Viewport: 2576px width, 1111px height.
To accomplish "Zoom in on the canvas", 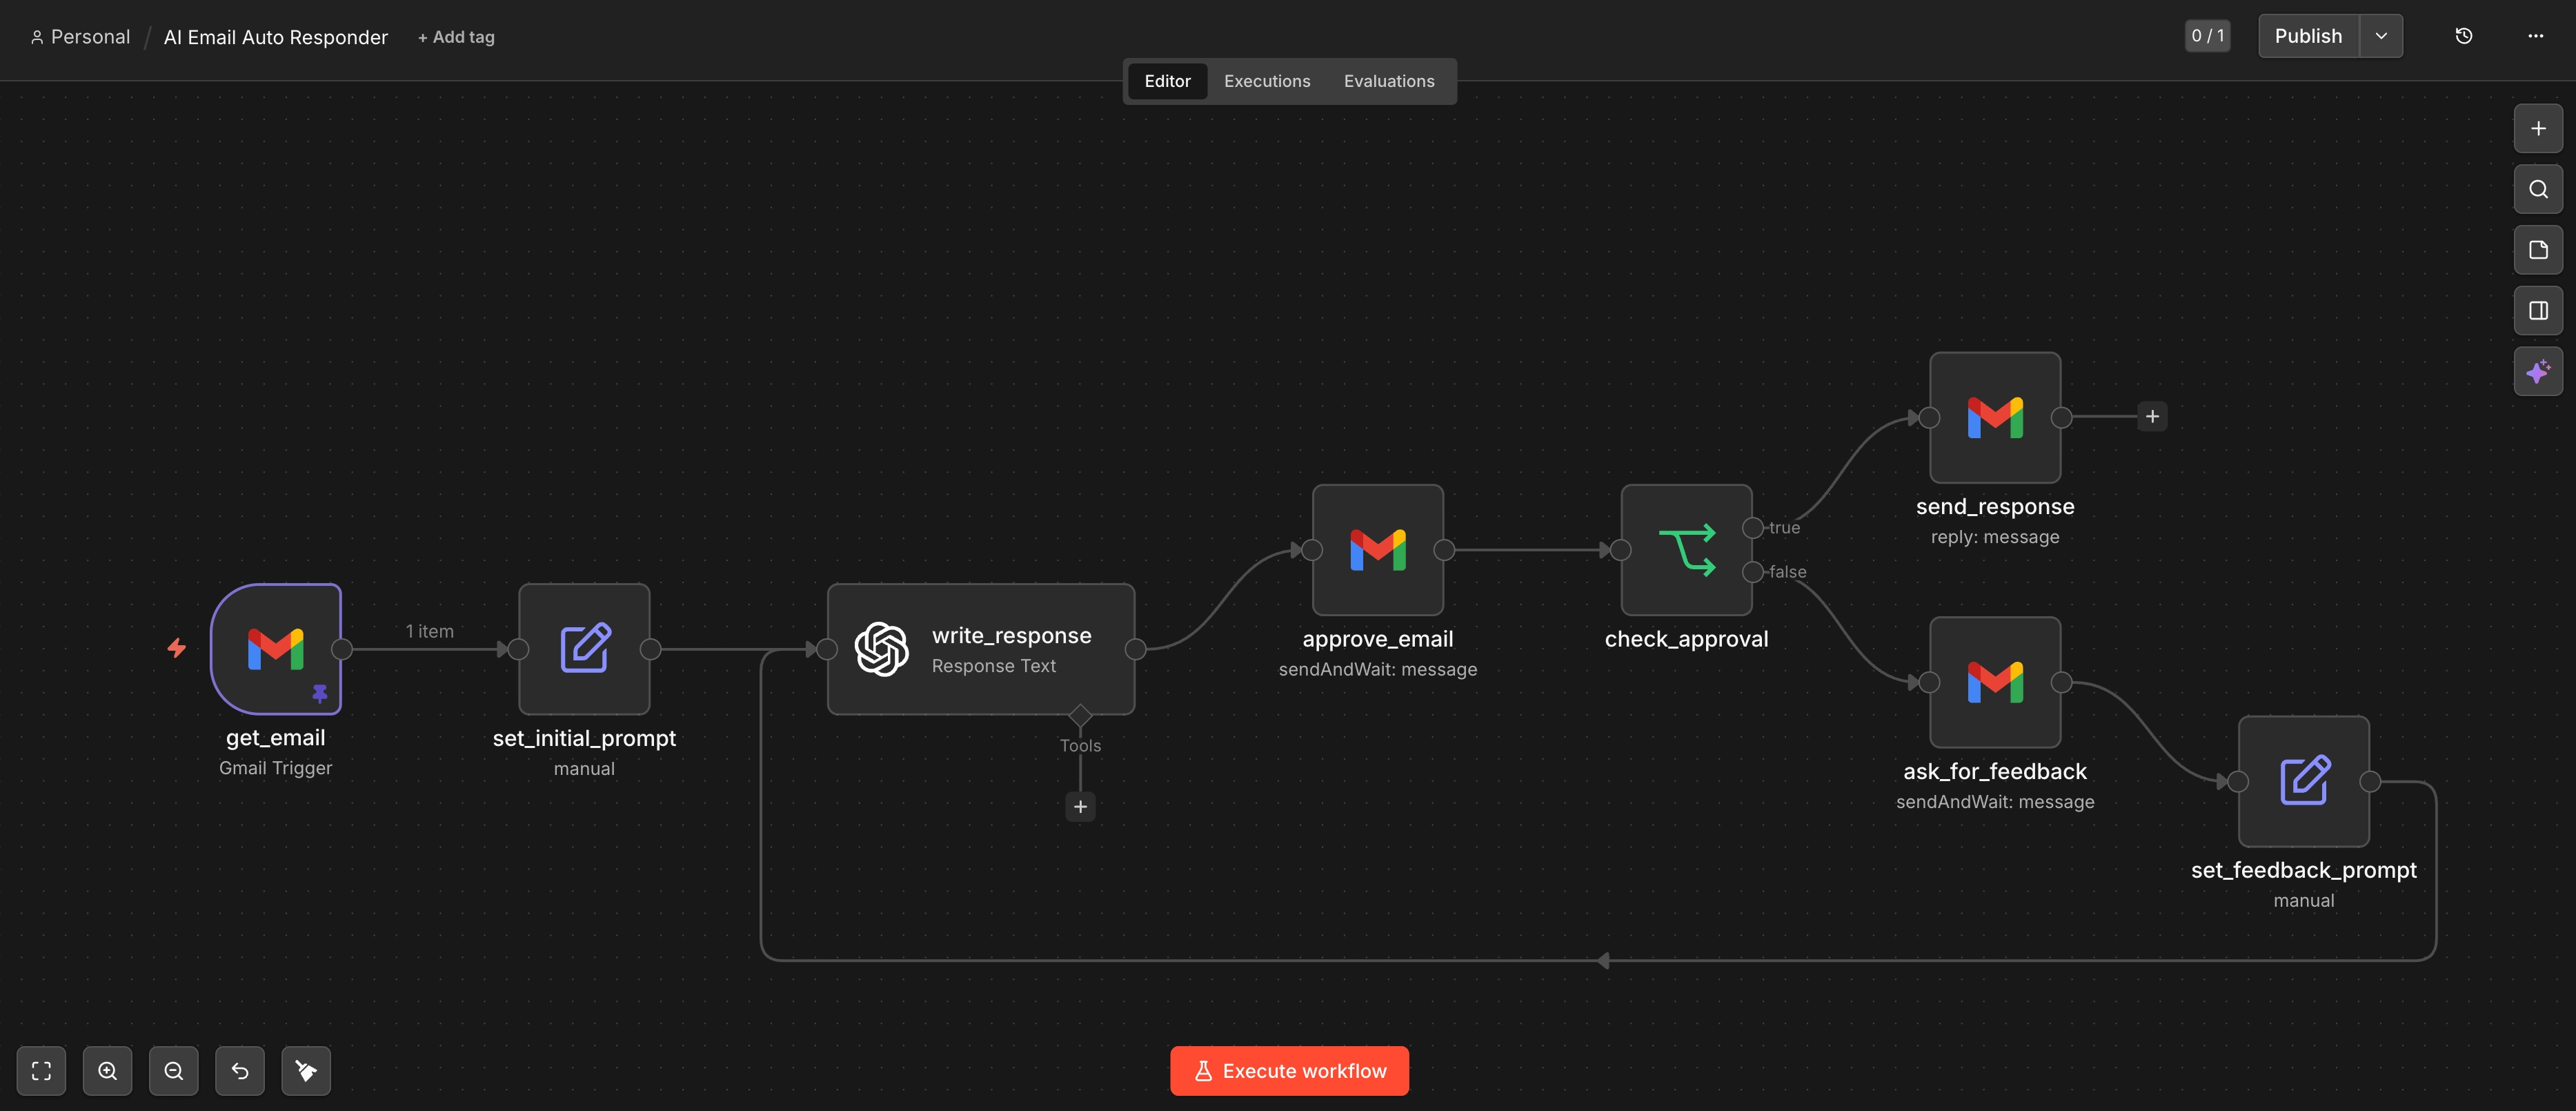I will (x=107, y=1071).
